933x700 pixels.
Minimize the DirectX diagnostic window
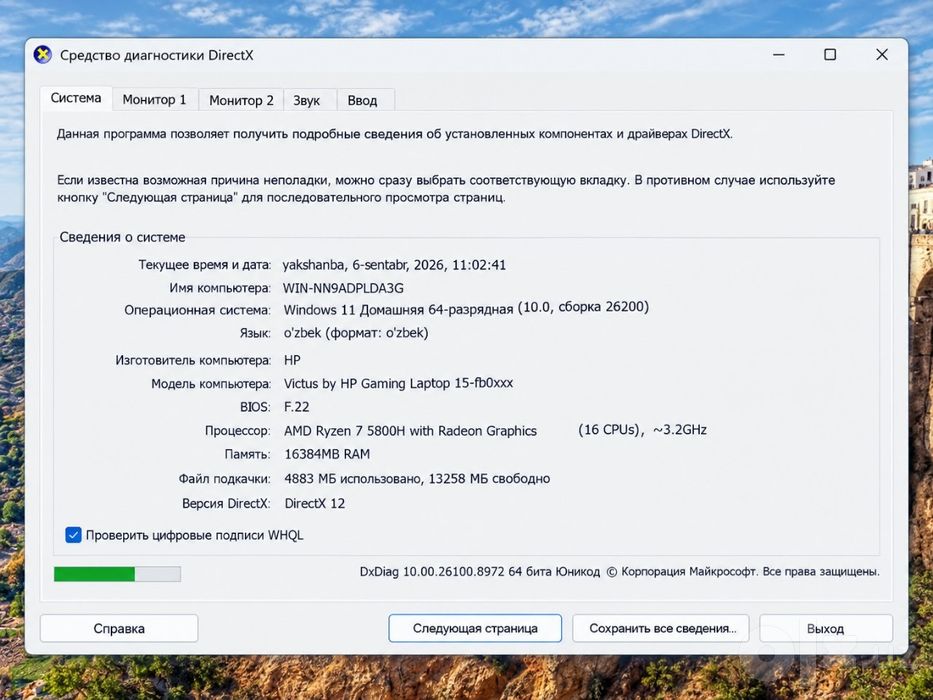click(x=779, y=55)
